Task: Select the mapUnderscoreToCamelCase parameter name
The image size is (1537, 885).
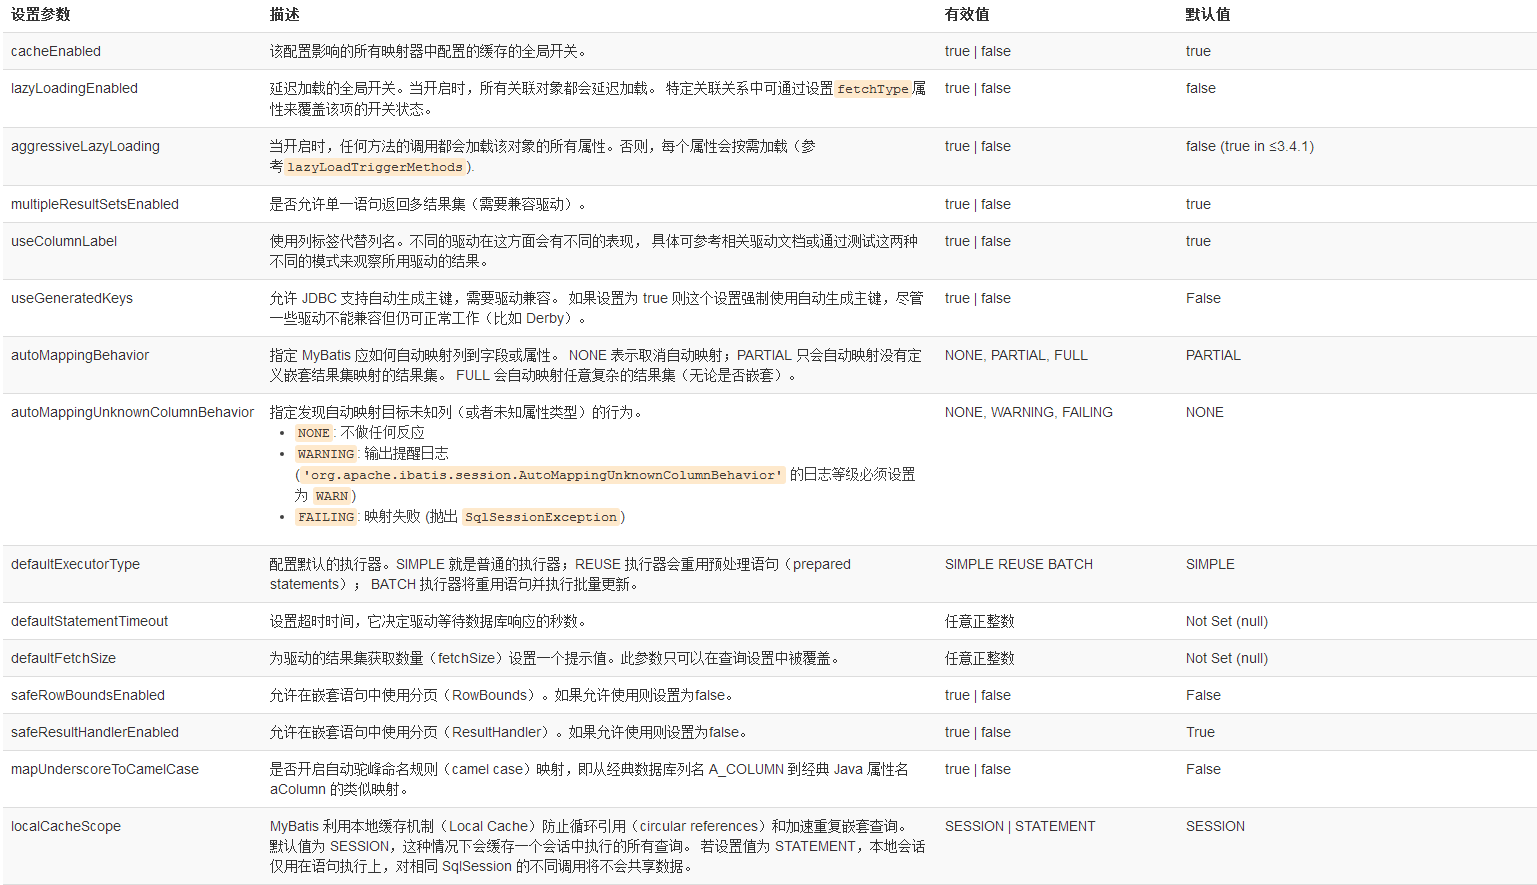Action: pos(105,769)
